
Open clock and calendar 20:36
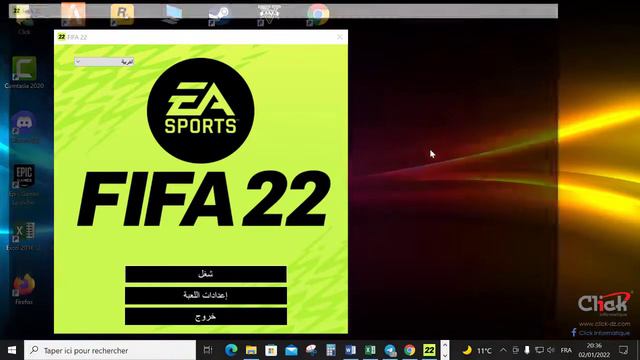(x=594, y=350)
